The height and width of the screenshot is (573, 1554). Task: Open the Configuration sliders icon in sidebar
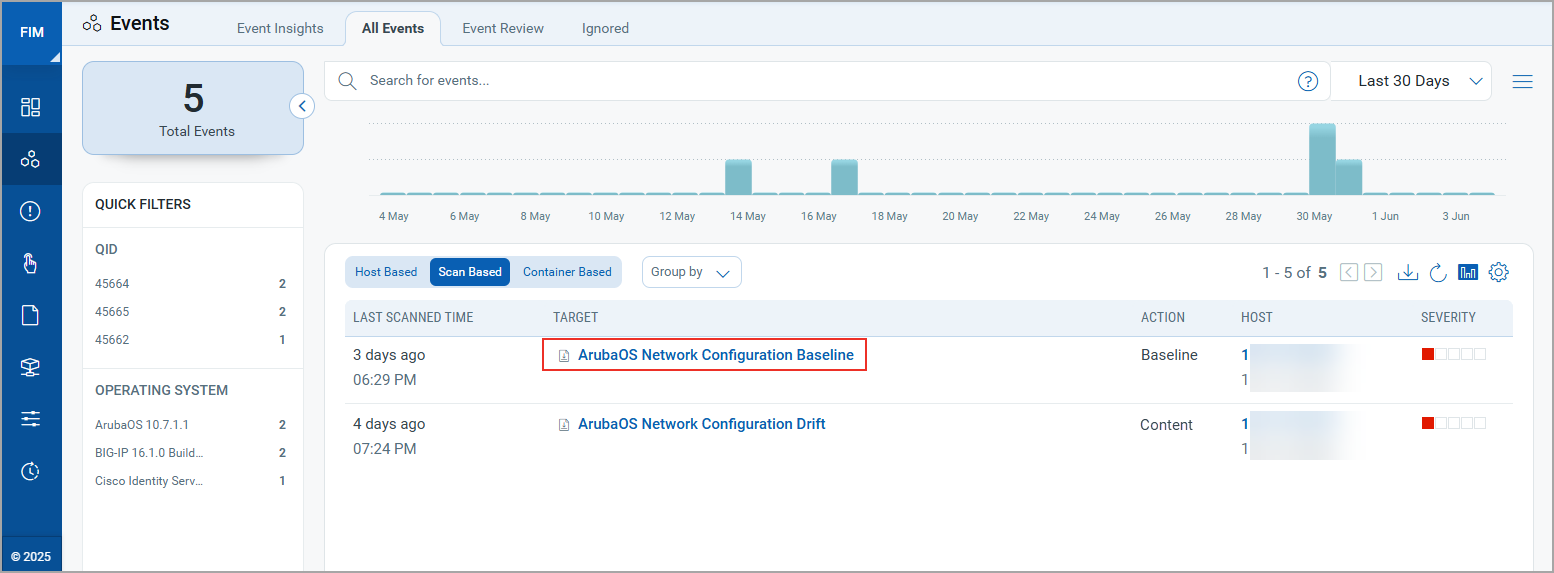[30, 419]
